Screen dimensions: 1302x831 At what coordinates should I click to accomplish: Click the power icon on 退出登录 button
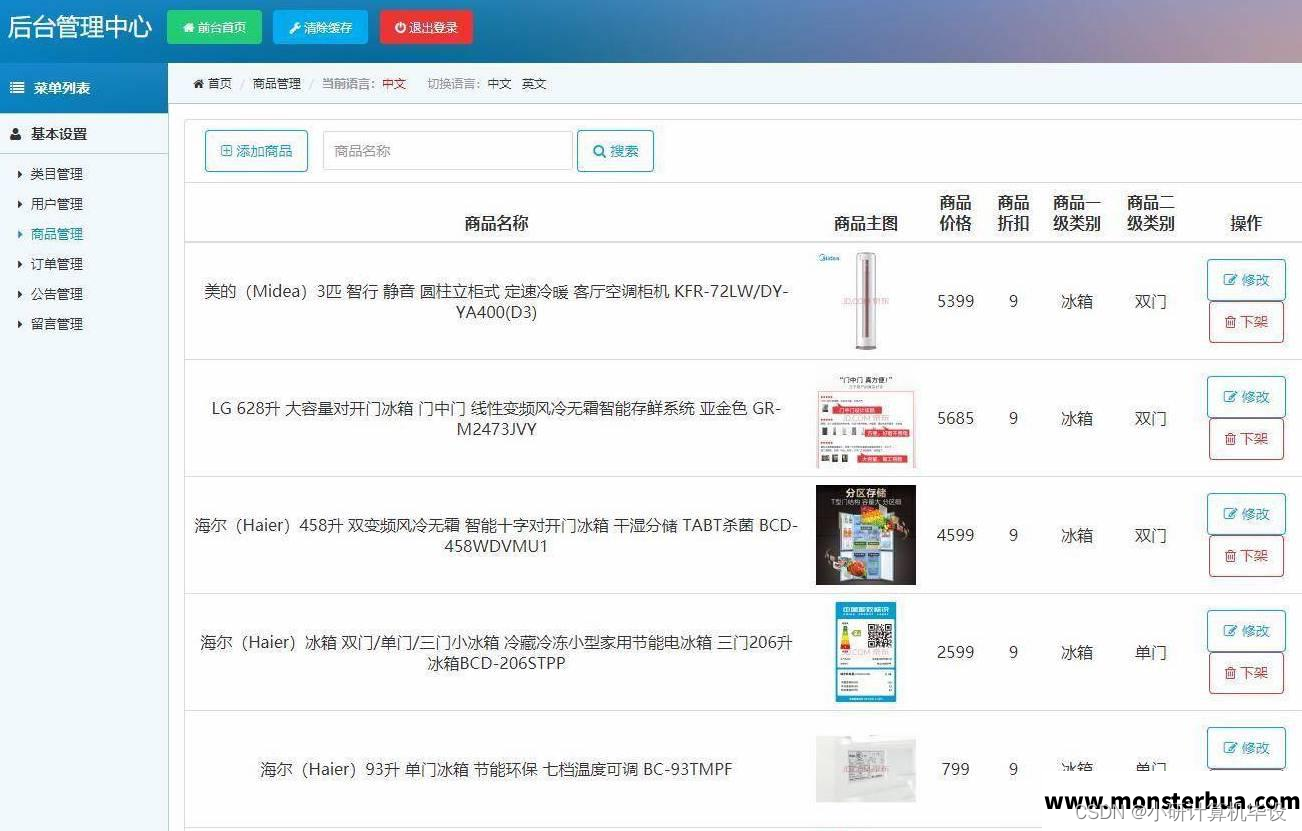[401, 27]
